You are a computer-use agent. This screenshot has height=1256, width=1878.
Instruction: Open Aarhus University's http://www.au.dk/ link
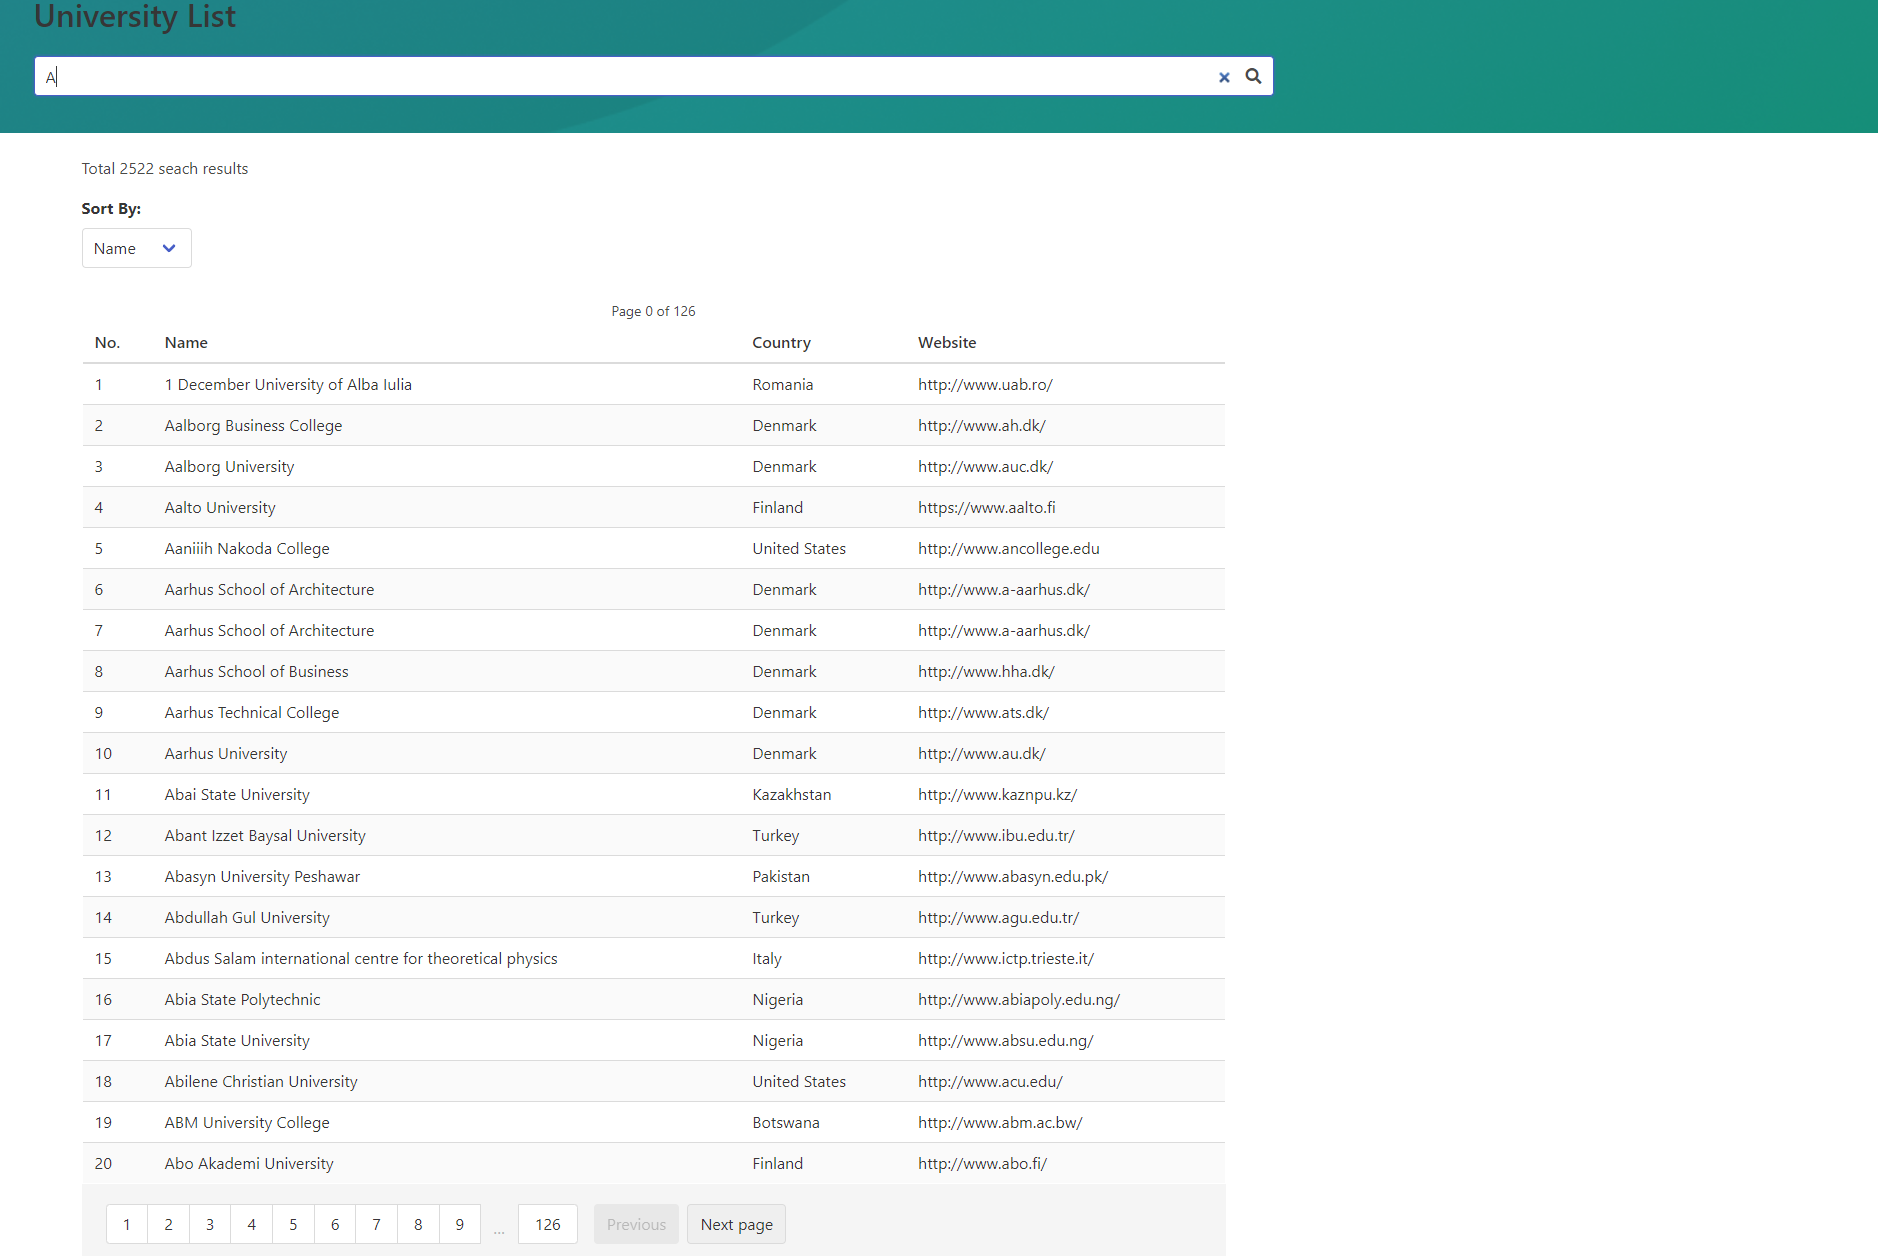point(982,753)
